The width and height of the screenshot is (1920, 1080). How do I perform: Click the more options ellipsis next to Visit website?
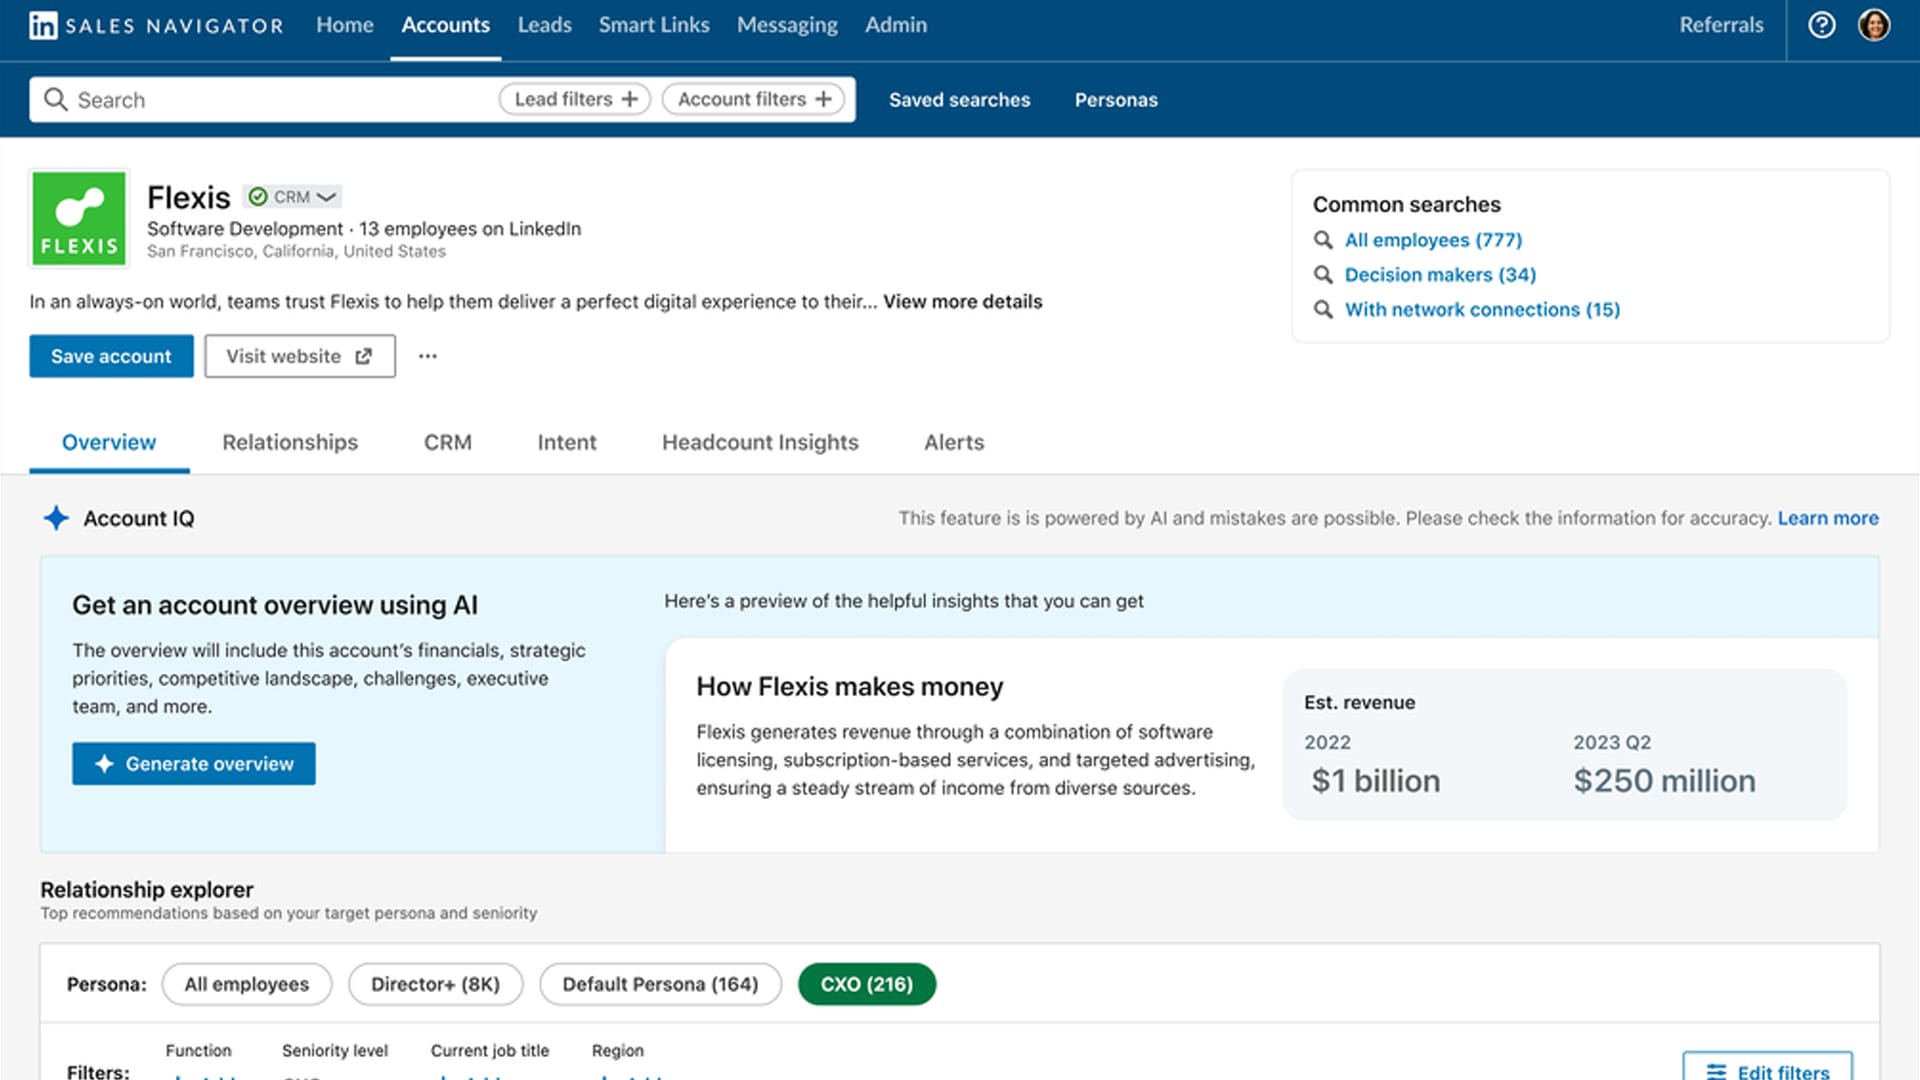click(428, 355)
